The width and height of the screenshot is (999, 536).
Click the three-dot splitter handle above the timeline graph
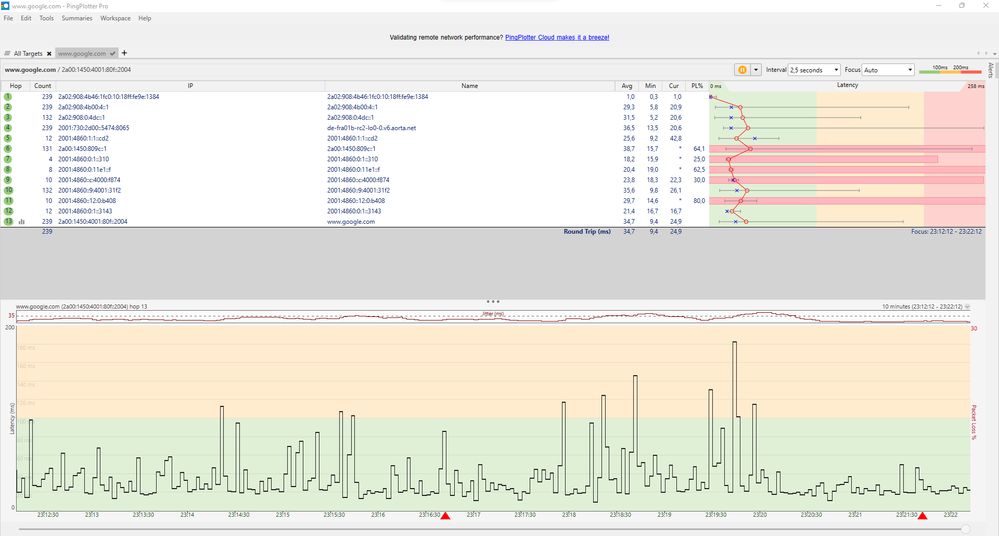(x=492, y=301)
